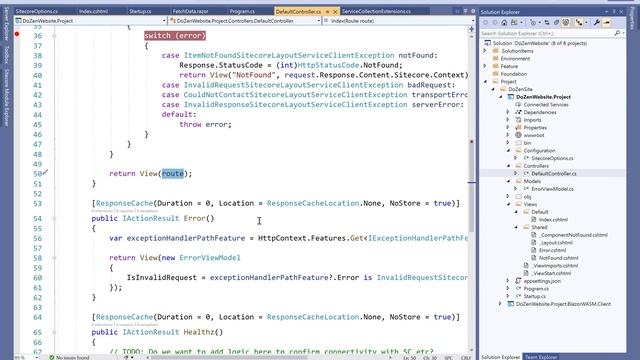Screen dimensions: 640x360
Task: Expand the Feature folder
Action: point(485,66)
